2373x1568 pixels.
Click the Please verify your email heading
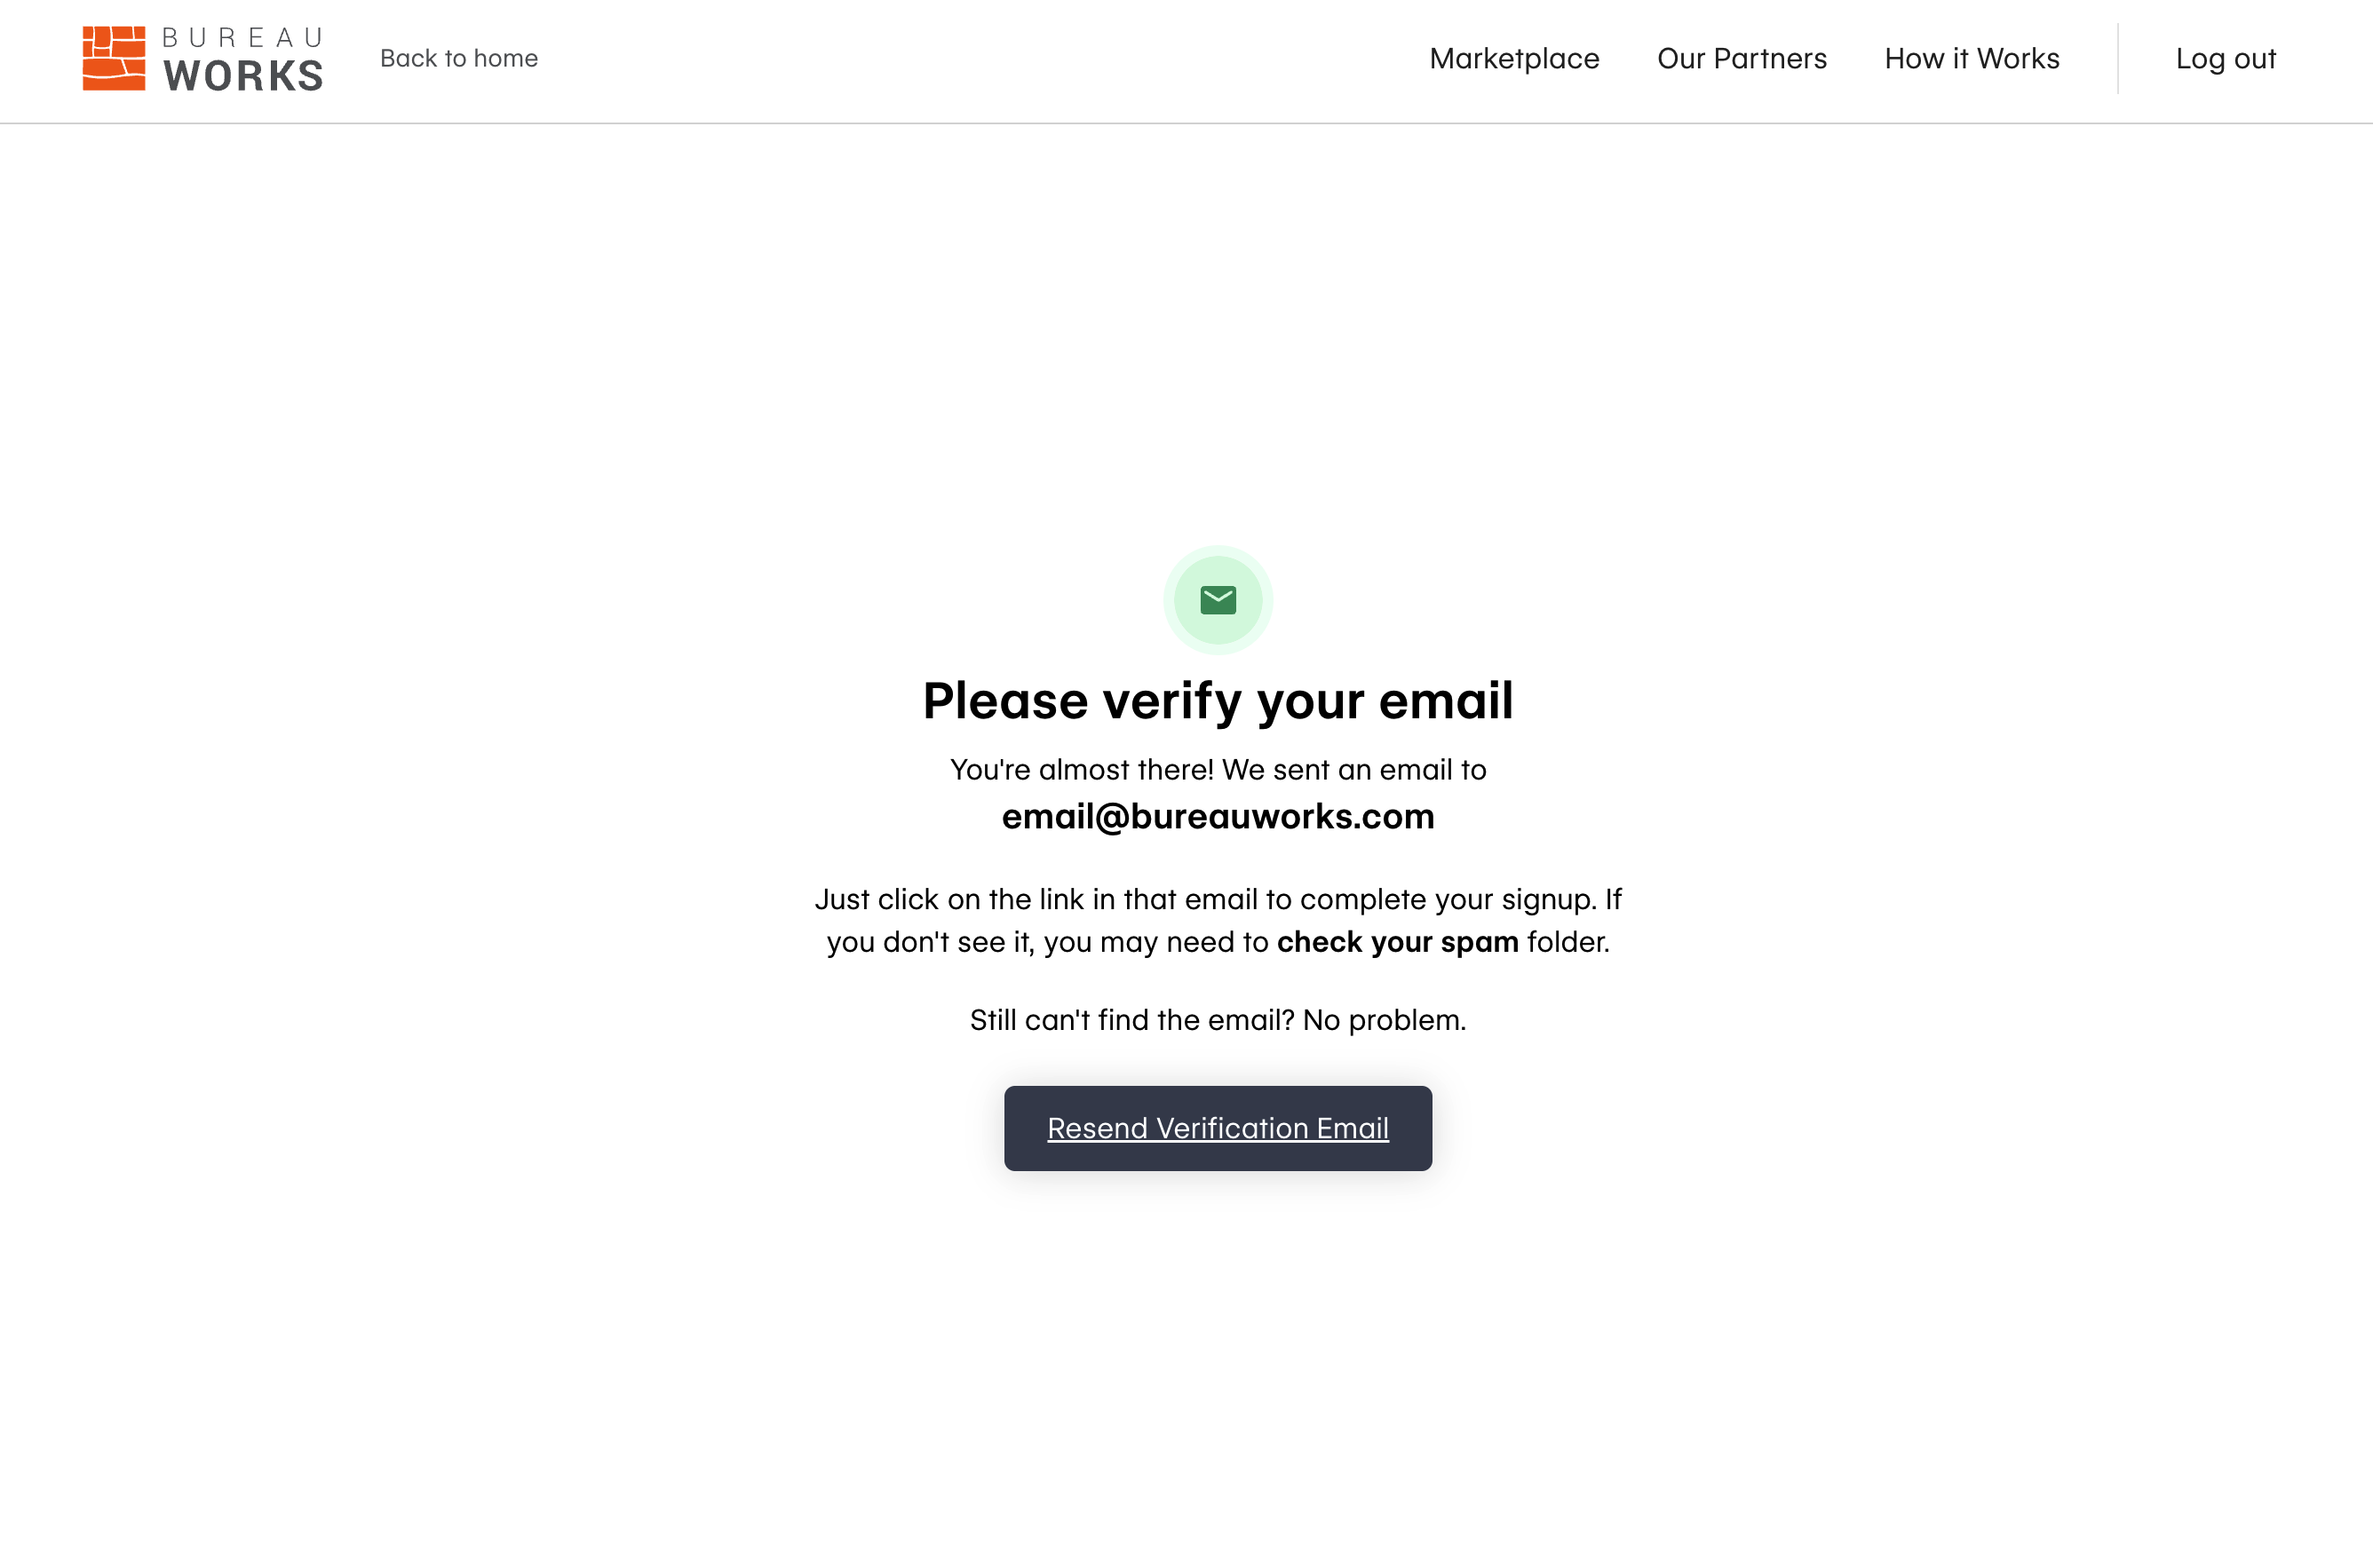coord(1218,700)
